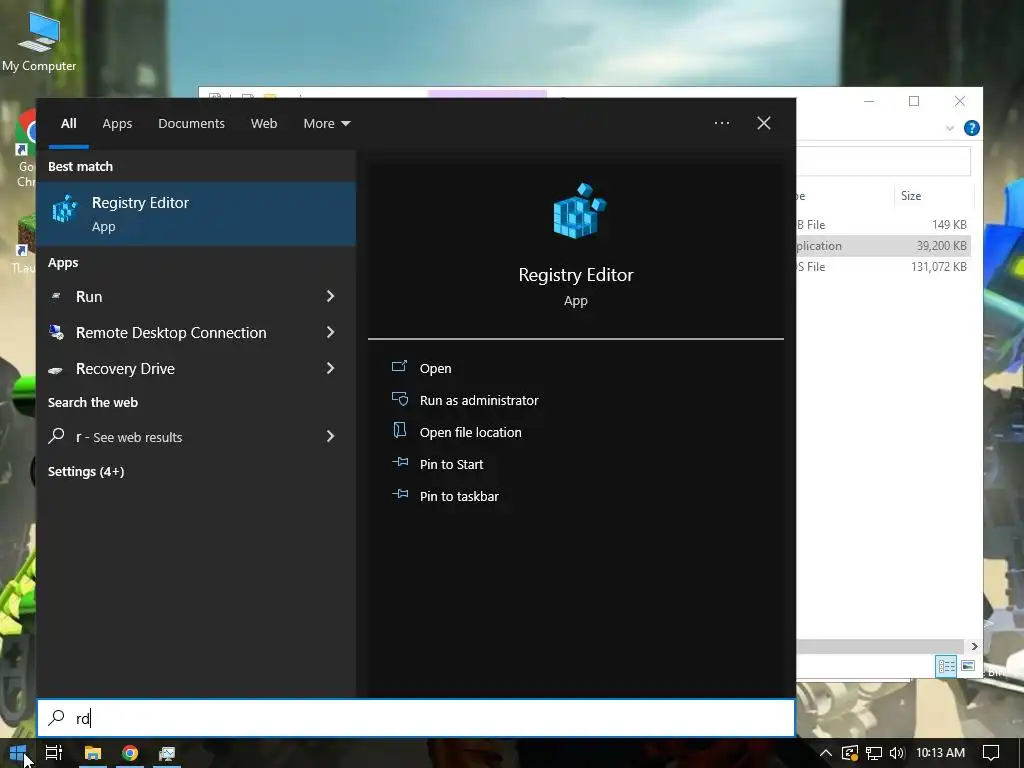
Task: Click Run as administrator action
Action: 465,400
